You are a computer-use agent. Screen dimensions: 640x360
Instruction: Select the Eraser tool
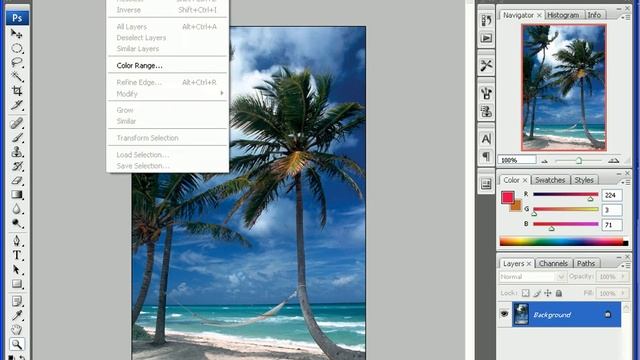[16, 180]
